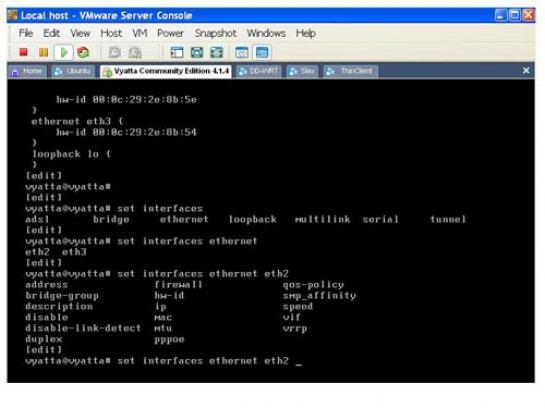Screen dimensions: 545x408
Task: Open the File menu
Action: [x=26, y=33]
